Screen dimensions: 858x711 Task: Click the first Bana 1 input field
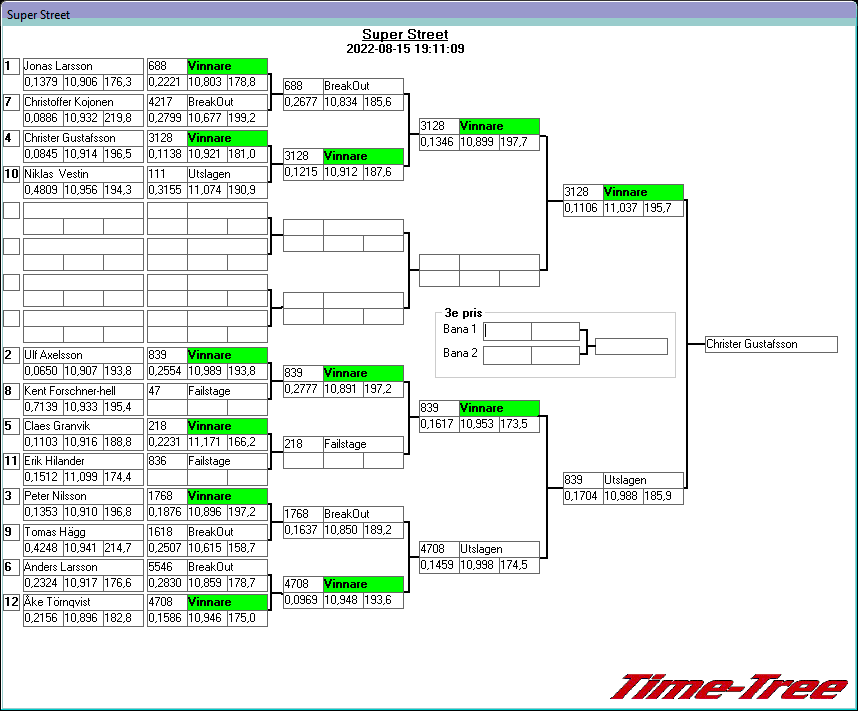507,331
